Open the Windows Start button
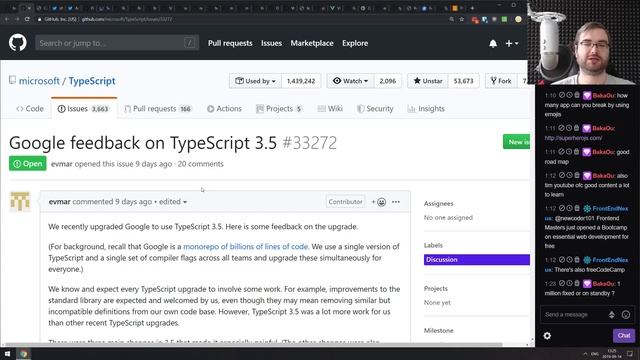 coord(7,353)
